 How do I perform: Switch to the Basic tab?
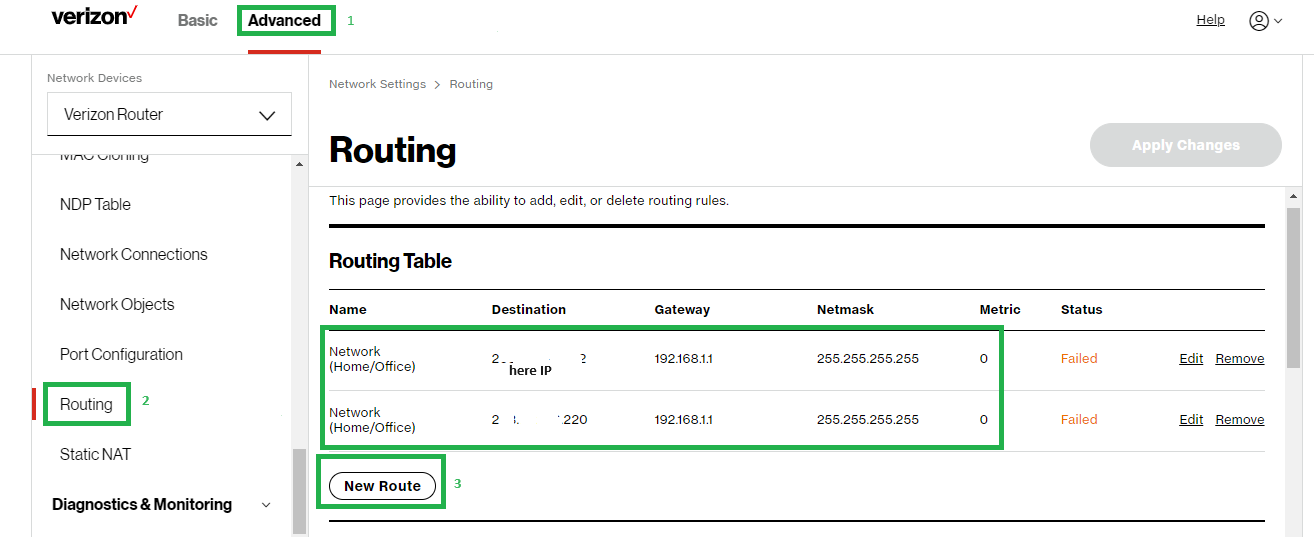(x=197, y=20)
